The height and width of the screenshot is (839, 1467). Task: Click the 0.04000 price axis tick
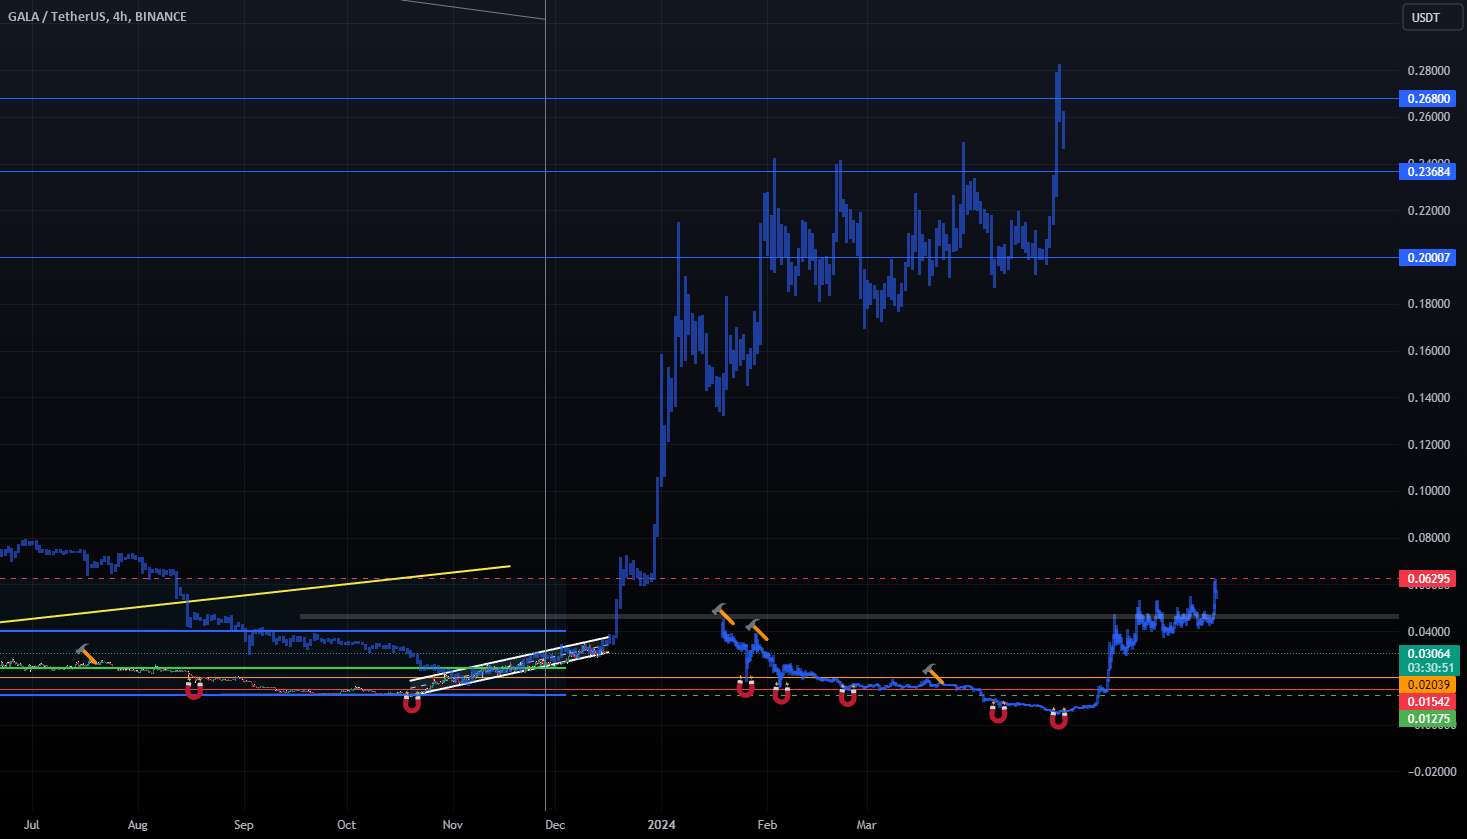click(x=1428, y=632)
